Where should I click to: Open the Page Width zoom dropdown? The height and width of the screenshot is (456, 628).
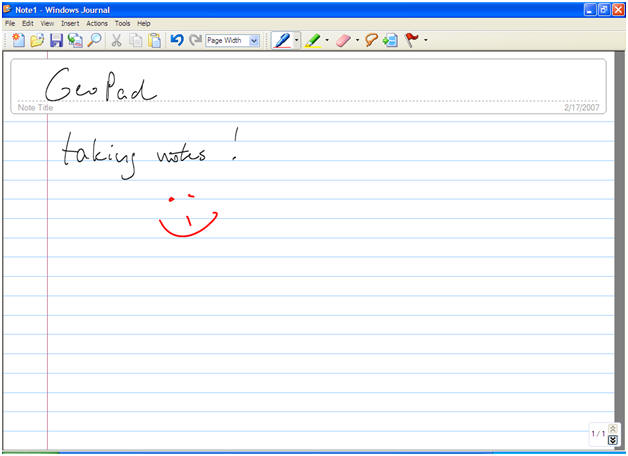coord(253,41)
